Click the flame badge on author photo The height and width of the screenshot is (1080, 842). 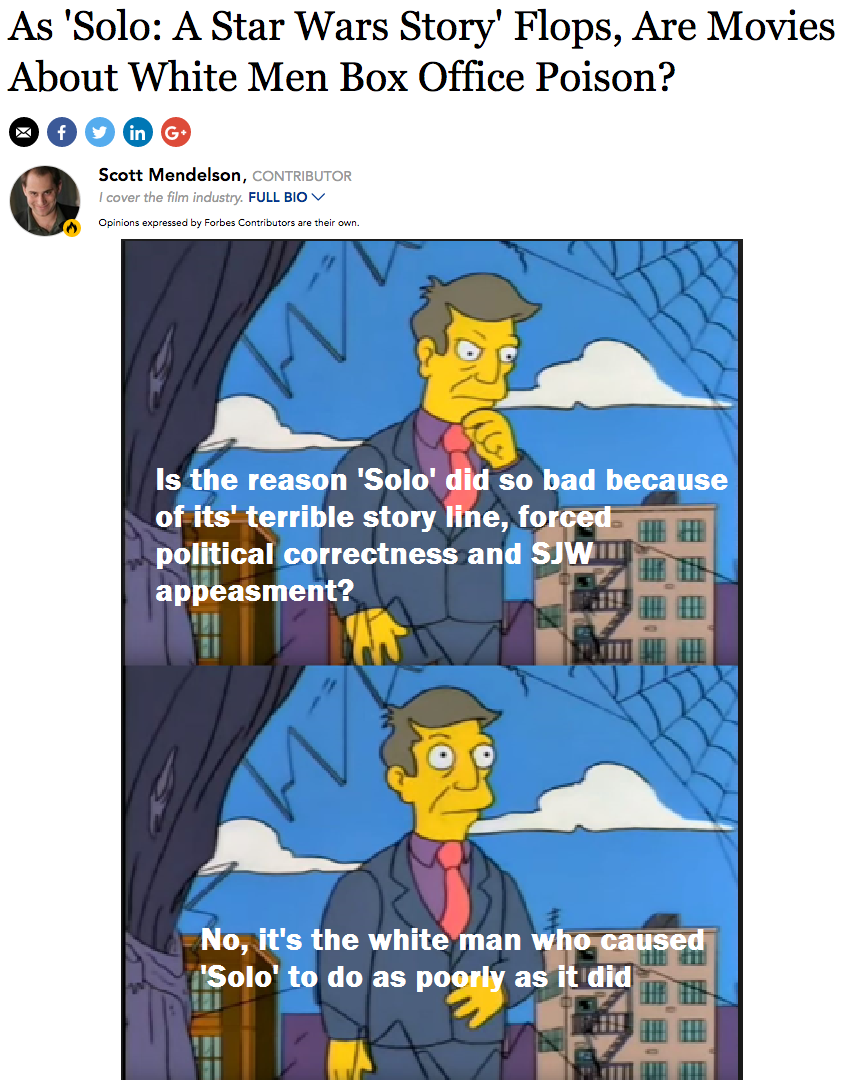(72, 228)
